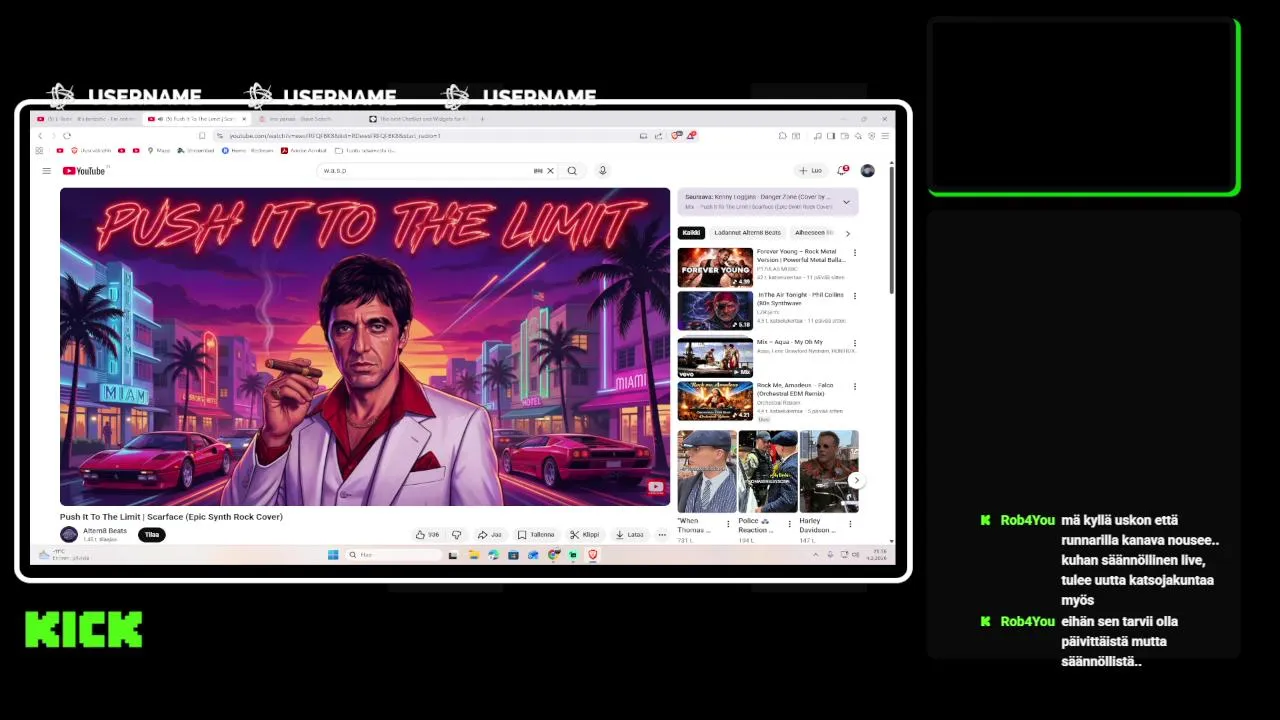
Task: Save the video with Tallenna button
Action: 536,535
